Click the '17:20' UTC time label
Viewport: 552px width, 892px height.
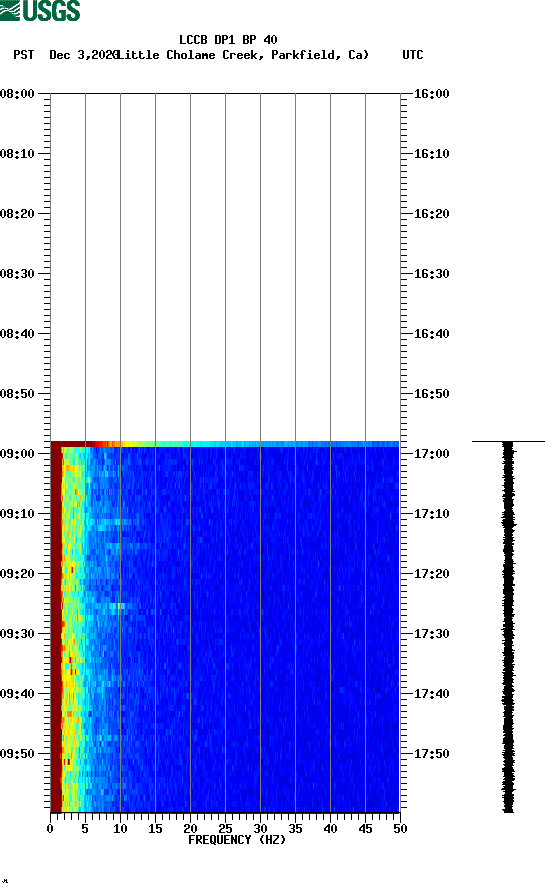[x=432, y=574]
